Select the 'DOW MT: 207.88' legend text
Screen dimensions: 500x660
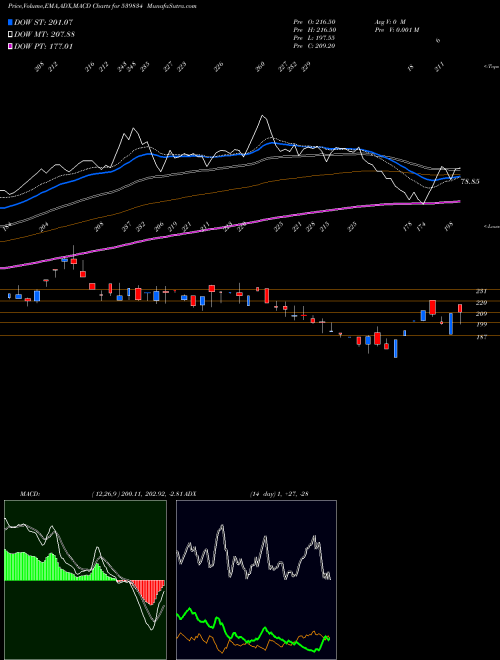tap(45, 34)
